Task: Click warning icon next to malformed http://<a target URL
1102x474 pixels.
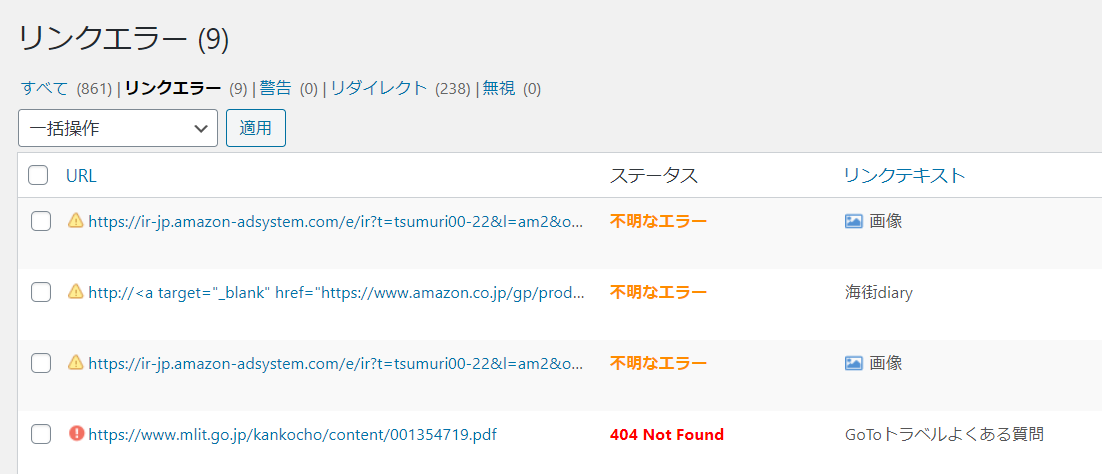Action: 75,292
